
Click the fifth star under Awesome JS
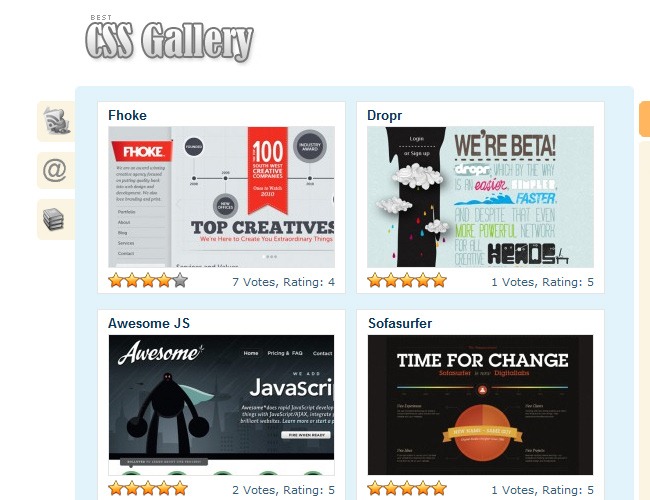[180, 488]
